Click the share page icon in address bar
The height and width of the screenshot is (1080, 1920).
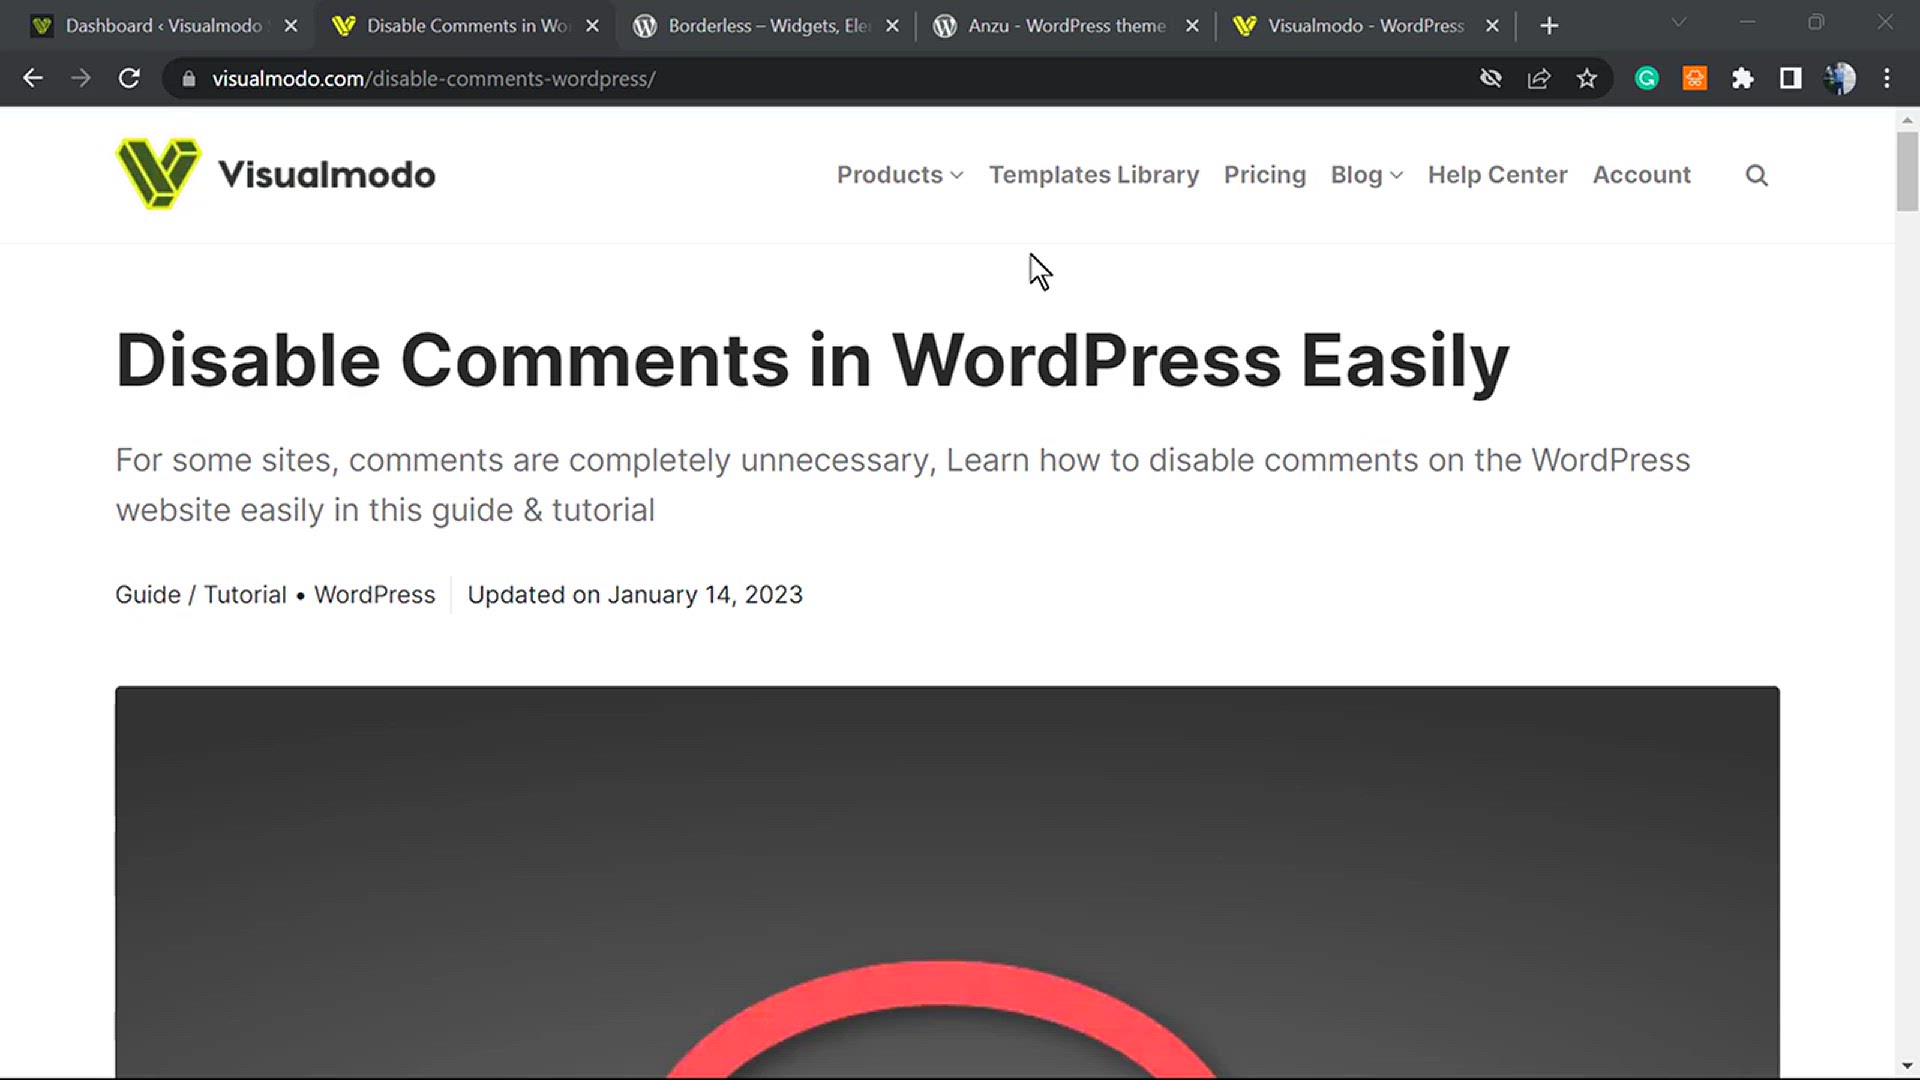[x=1538, y=78]
